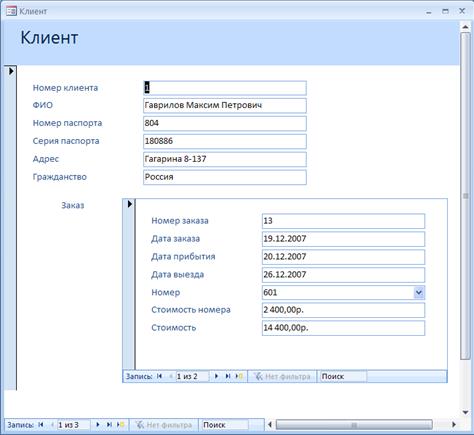Go to last record in Заказ subform navigator
474x435 pixels.
pyautogui.click(x=228, y=376)
